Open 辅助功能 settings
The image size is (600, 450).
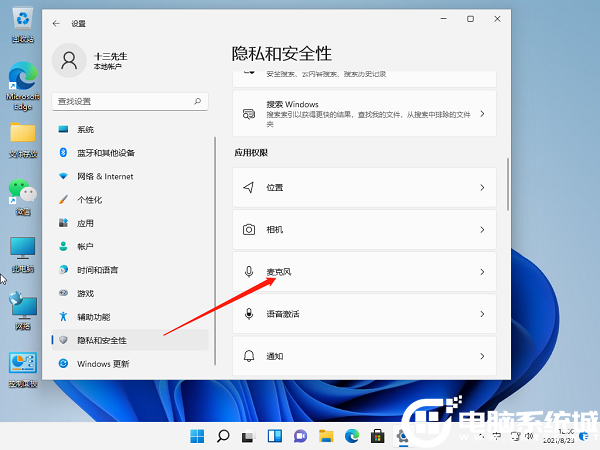tap(130, 317)
